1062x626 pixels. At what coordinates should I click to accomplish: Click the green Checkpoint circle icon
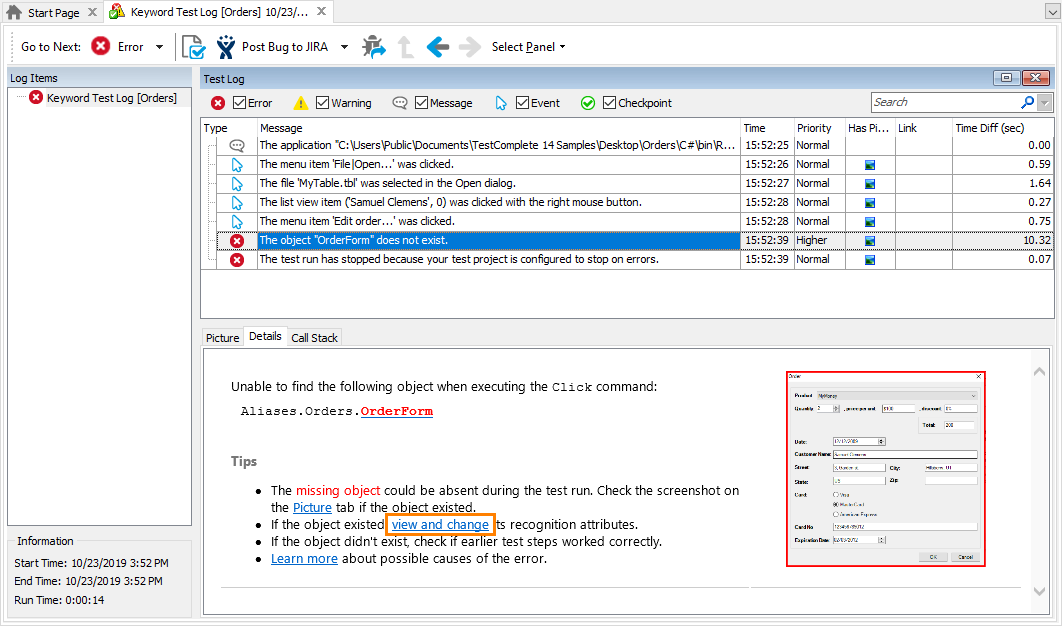click(x=589, y=102)
